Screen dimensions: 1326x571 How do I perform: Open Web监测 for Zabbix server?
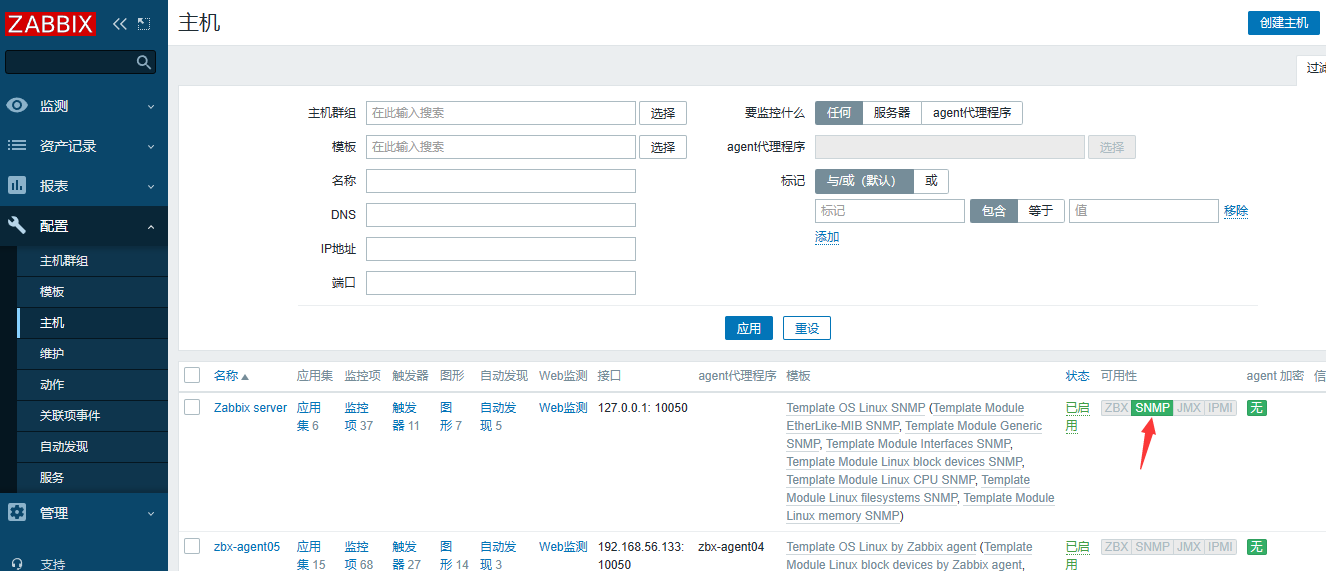(x=563, y=408)
